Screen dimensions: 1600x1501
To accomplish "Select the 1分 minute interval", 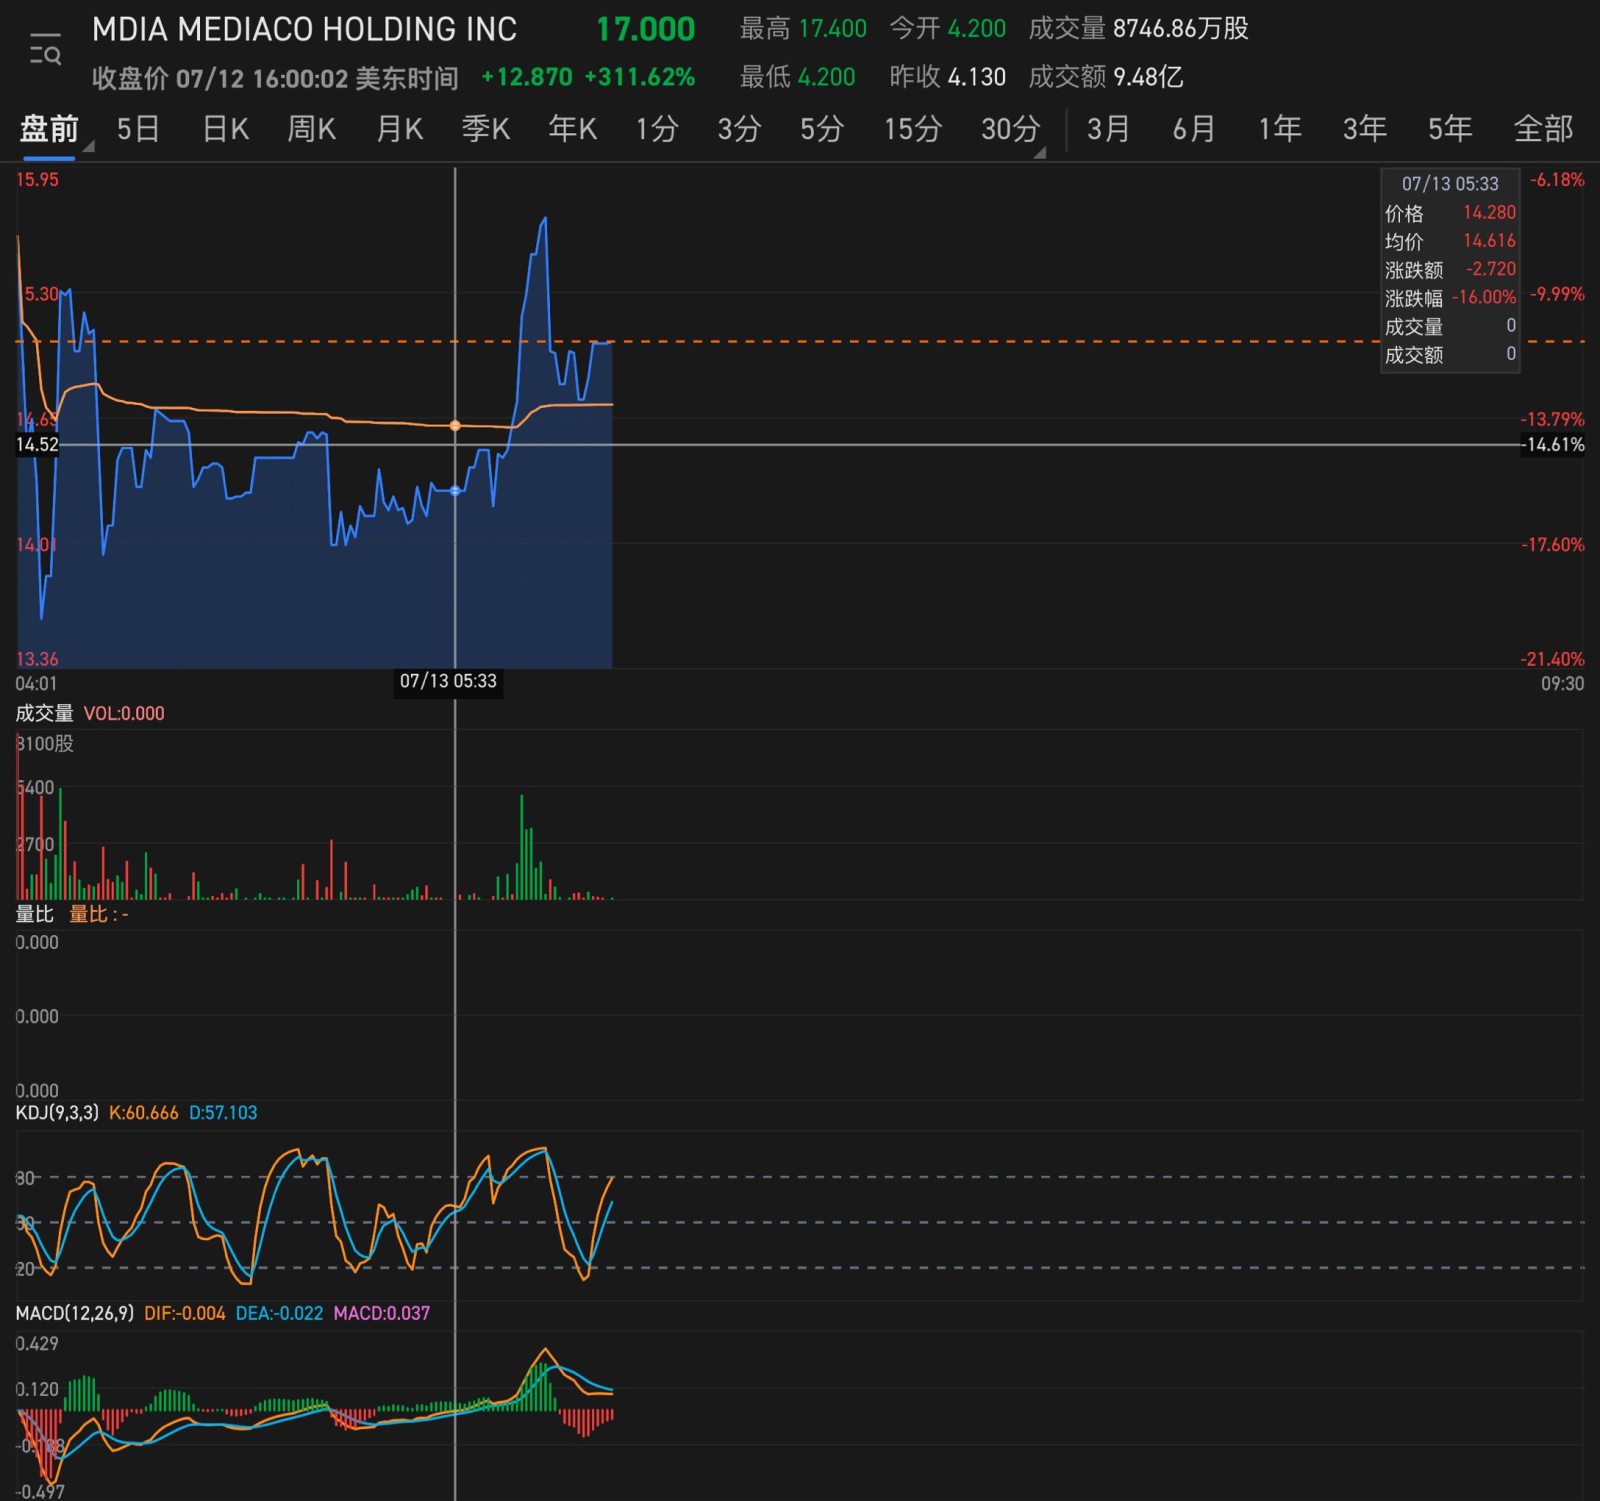I will [x=657, y=129].
